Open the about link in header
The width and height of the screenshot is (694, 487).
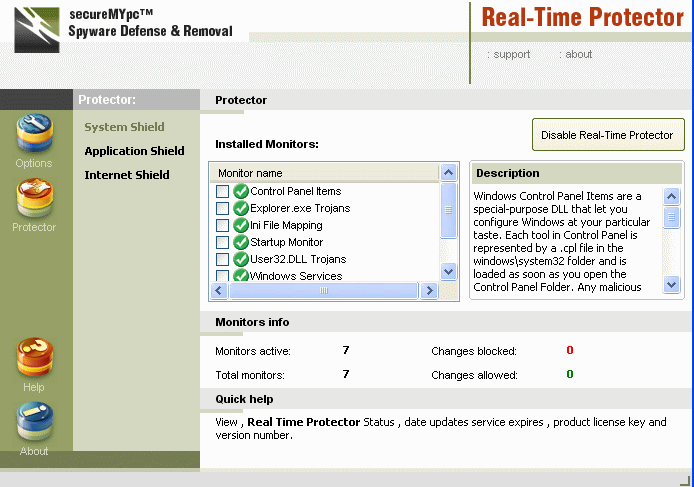click(576, 54)
